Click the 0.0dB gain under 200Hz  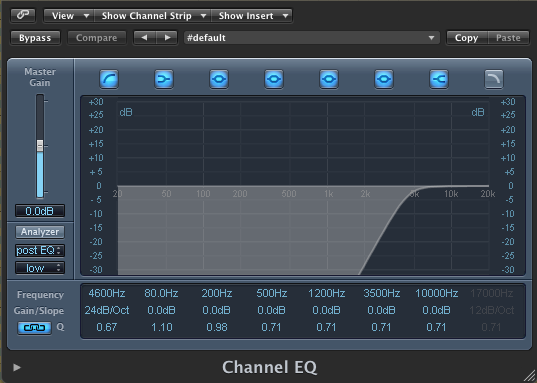216,310
